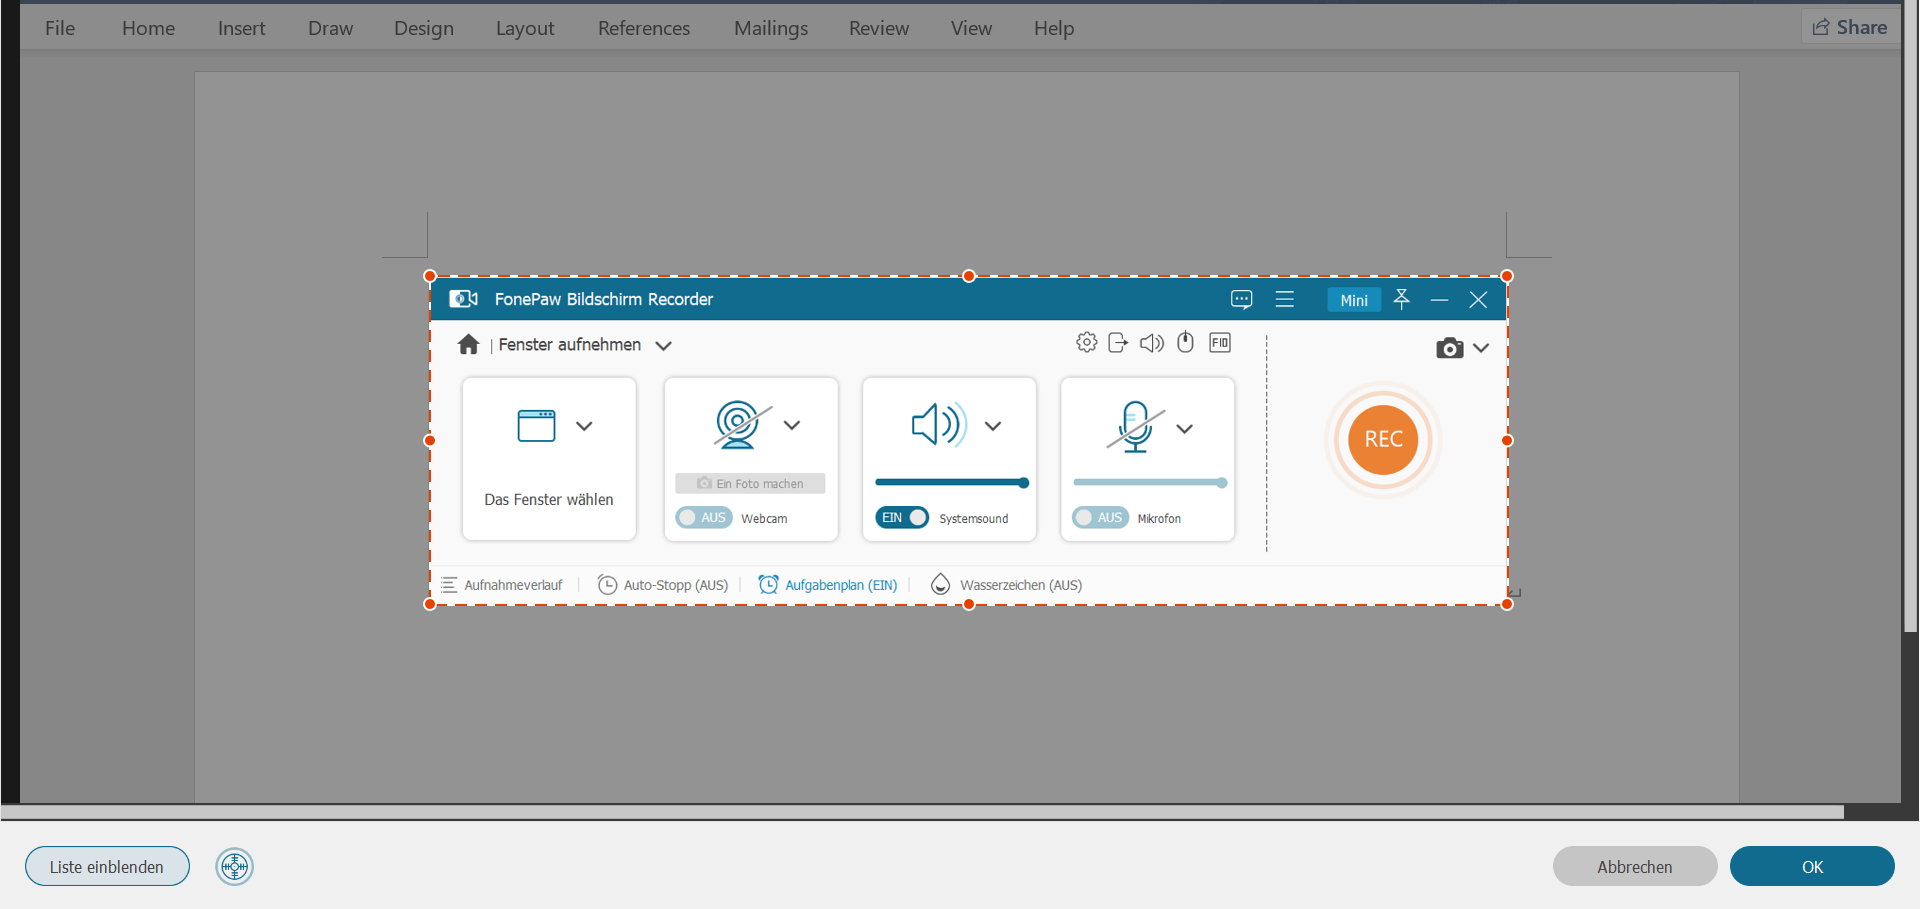Click the microphone icon
This screenshot has width=1920, height=909.
pos(1136,427)
